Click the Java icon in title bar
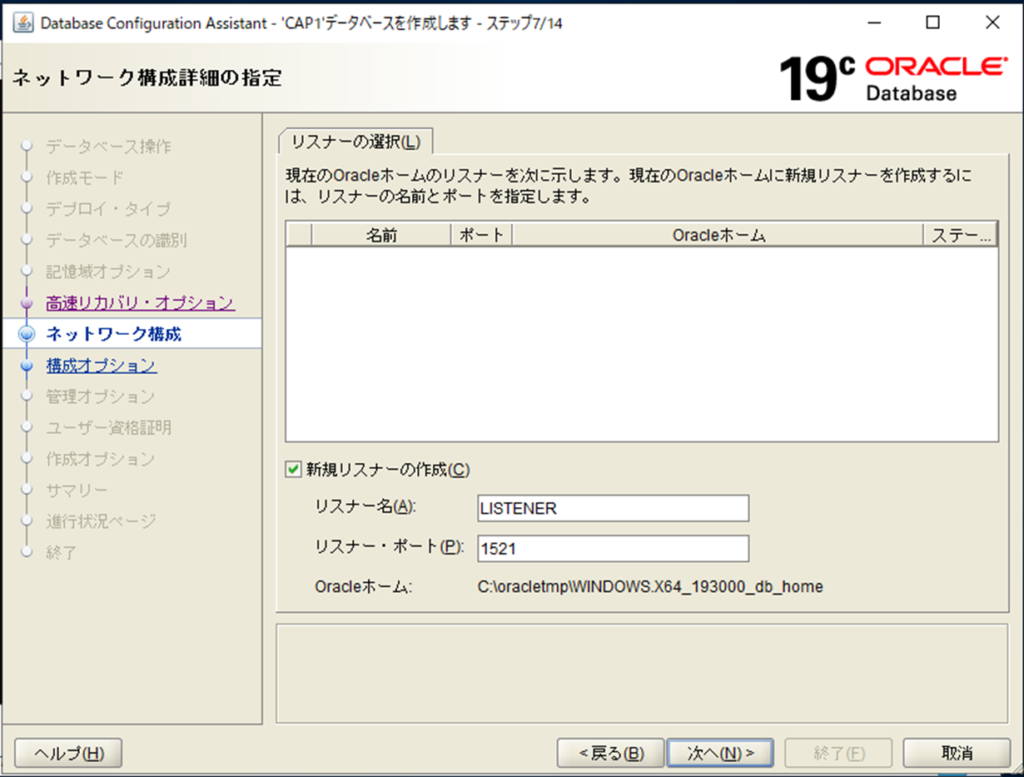The height and width of the screenshot is (777, 1024). point(22,23)
